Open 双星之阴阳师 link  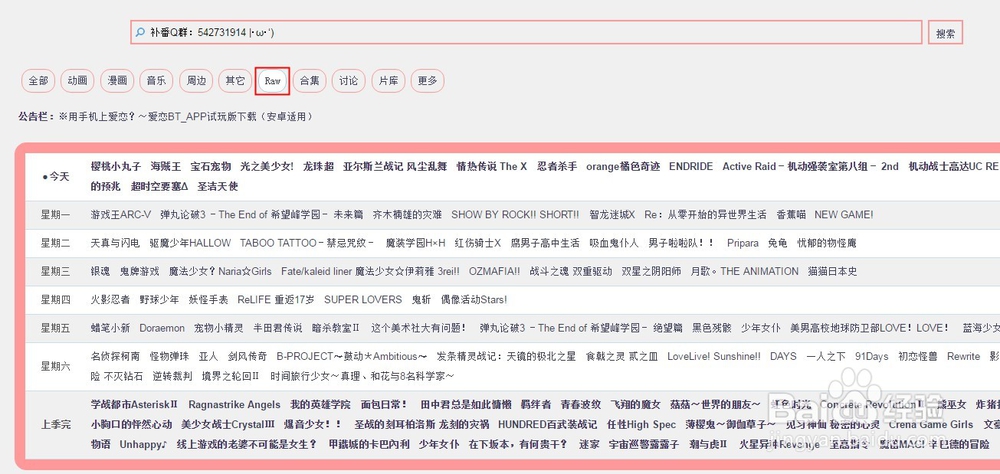(x=651, y=271)
